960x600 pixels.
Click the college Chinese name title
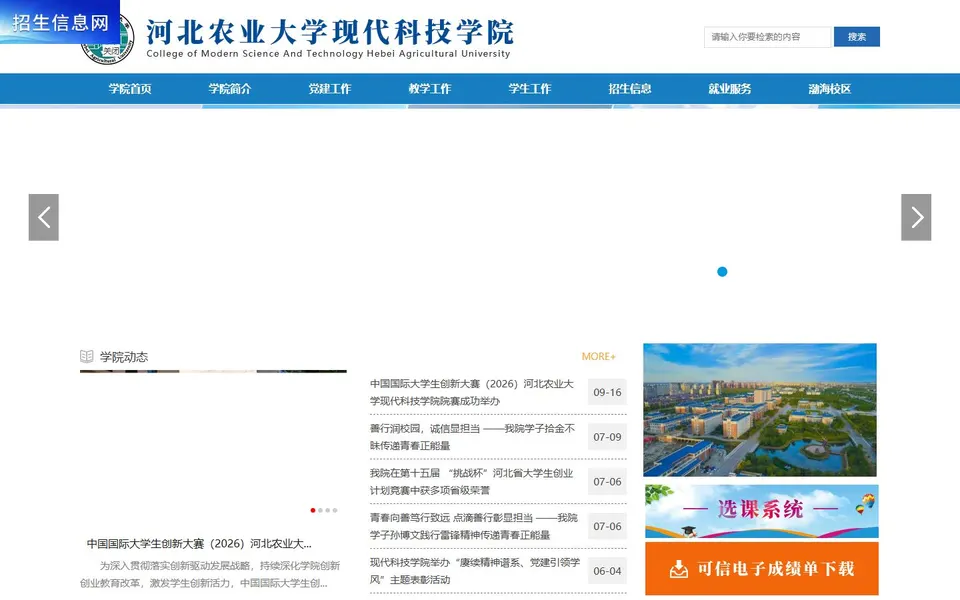pyautogui.click(x=329, y=32)
